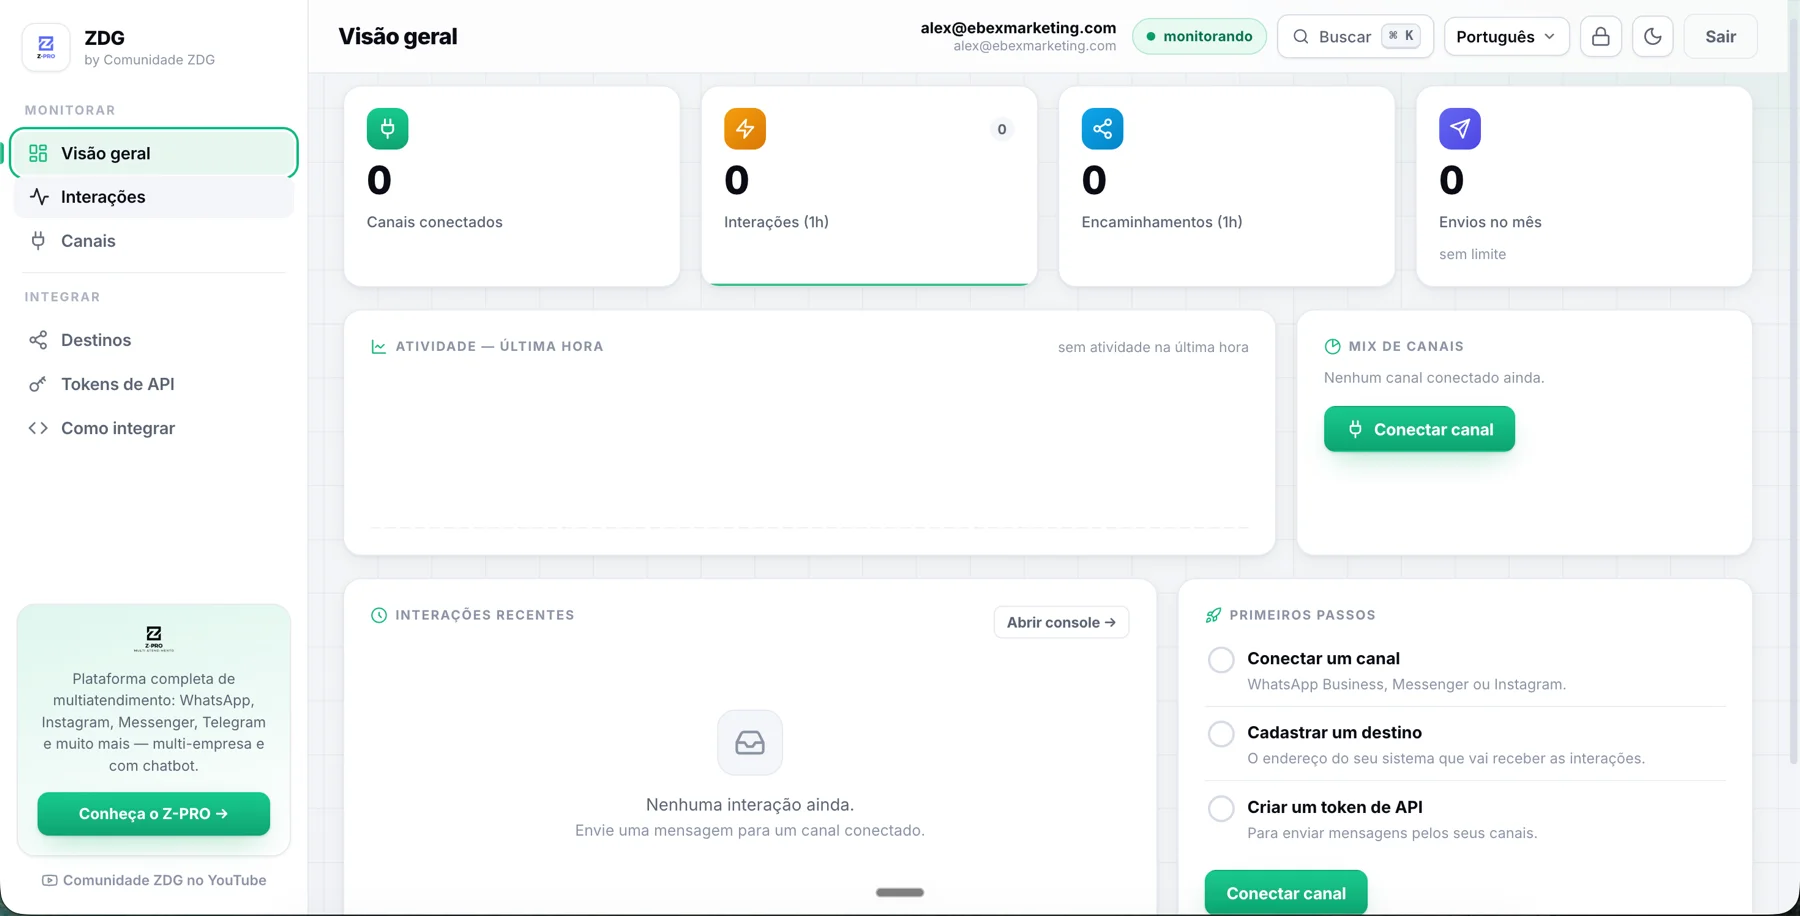This screenshot has height=916, width=1800.
Task: Click Conectar canal under Primeiros passos
Action: click(1286, 893)
